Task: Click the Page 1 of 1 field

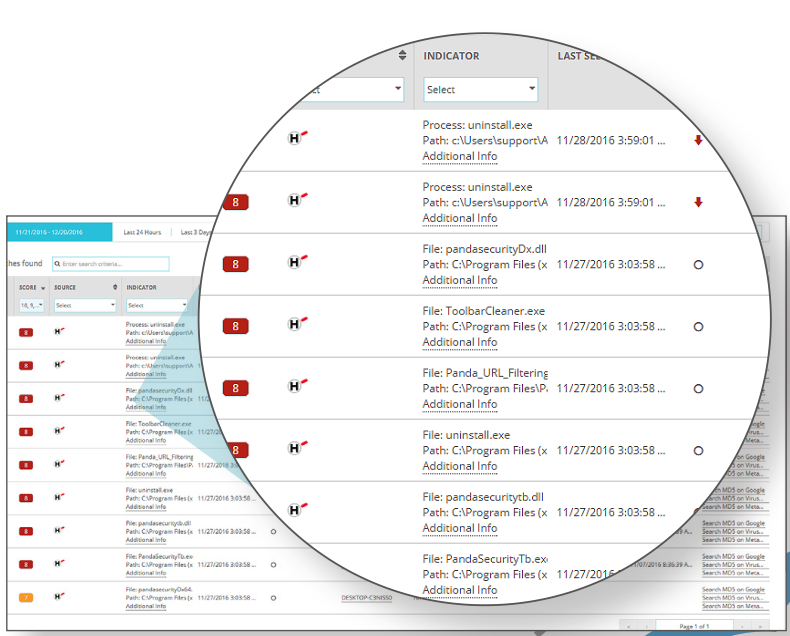Action: click(694, 626)
